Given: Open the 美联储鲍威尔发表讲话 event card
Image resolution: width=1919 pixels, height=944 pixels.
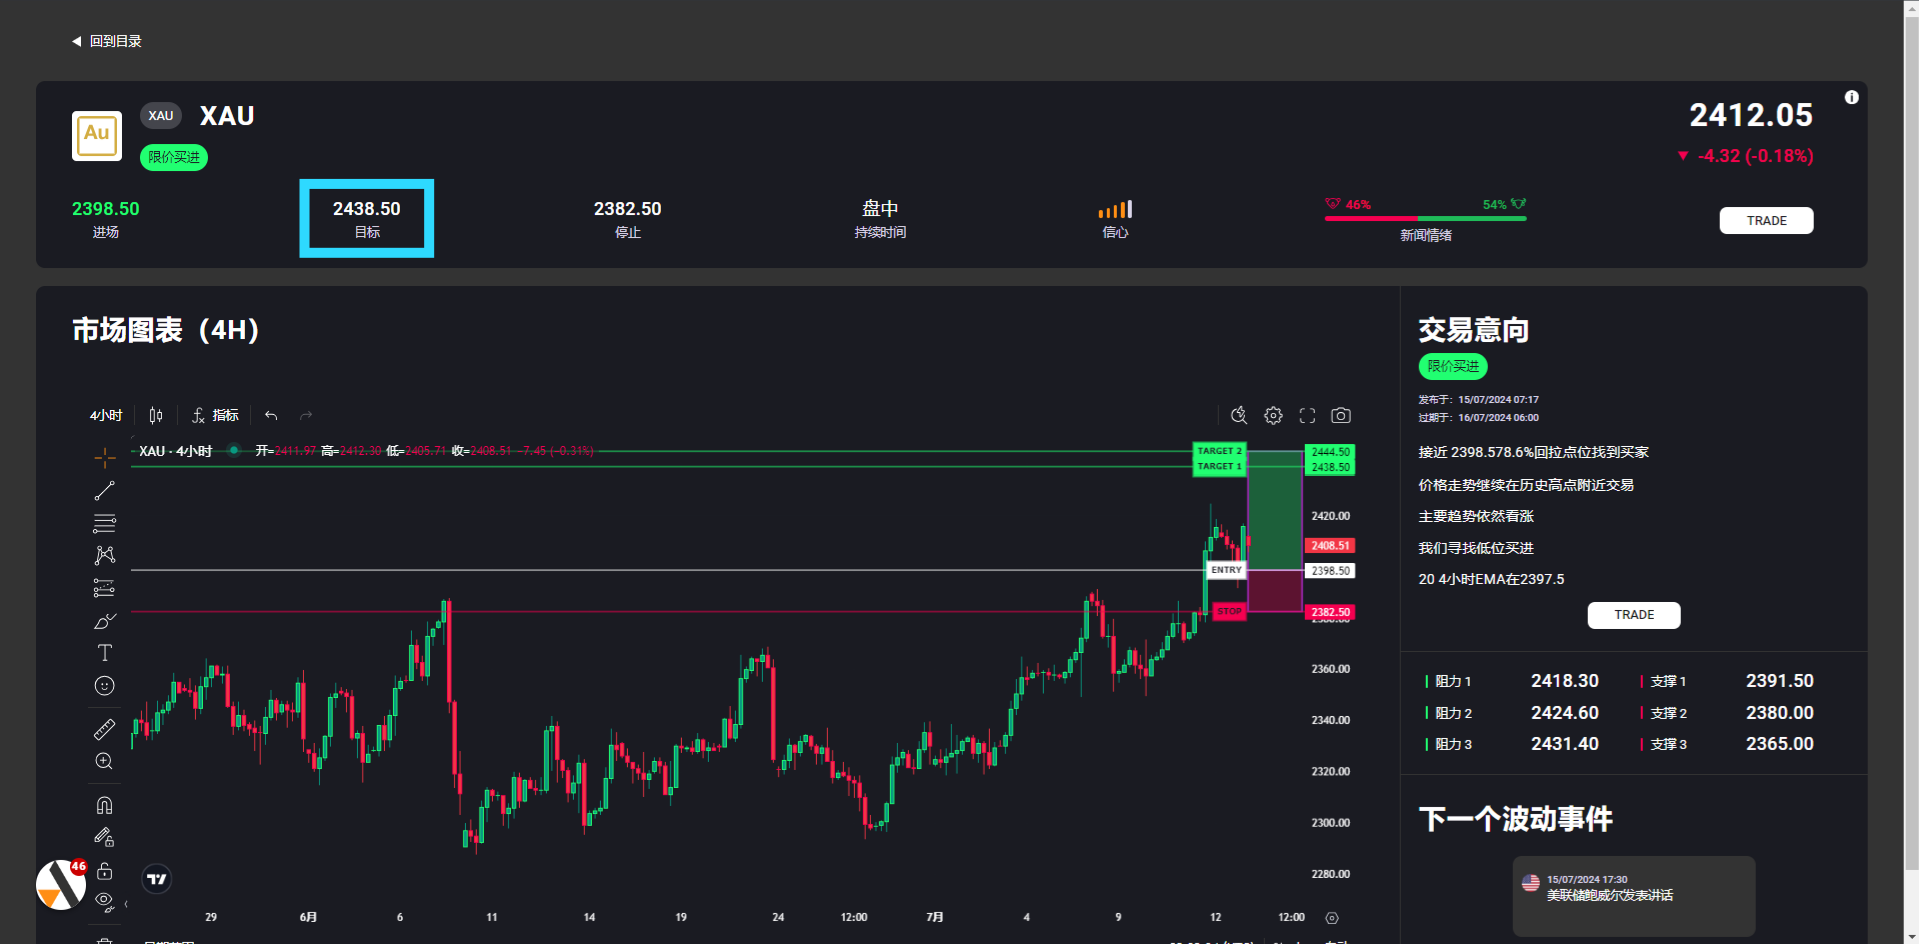Looking at the screenshot, I should click(1633, 895).
